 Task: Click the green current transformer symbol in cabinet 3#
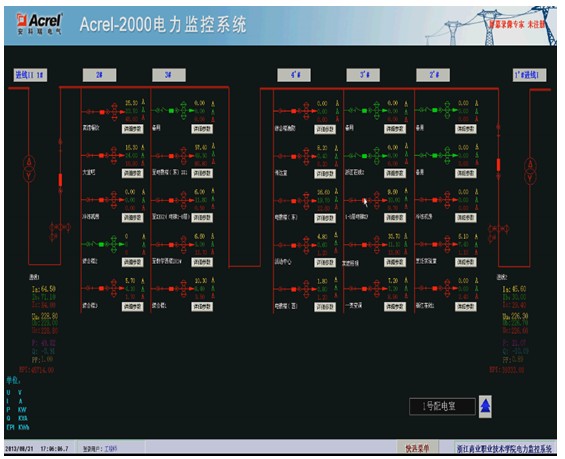click(x=184, y=111)
